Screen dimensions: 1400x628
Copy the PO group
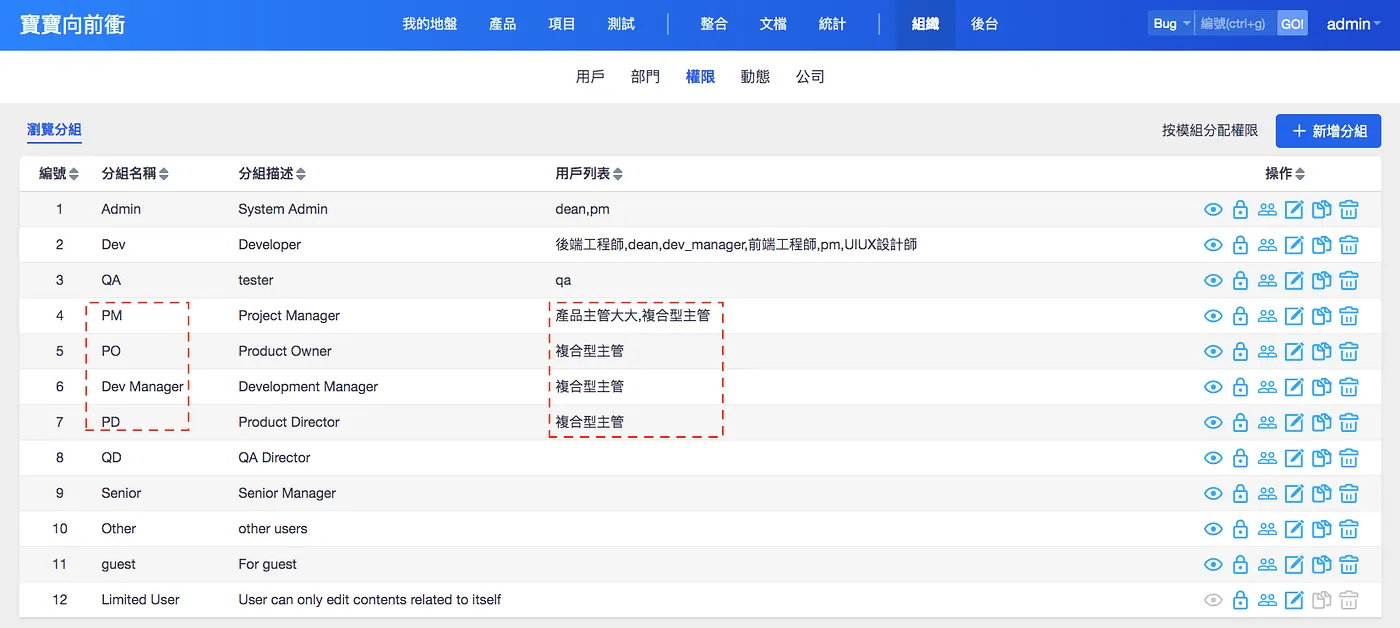1321,352
